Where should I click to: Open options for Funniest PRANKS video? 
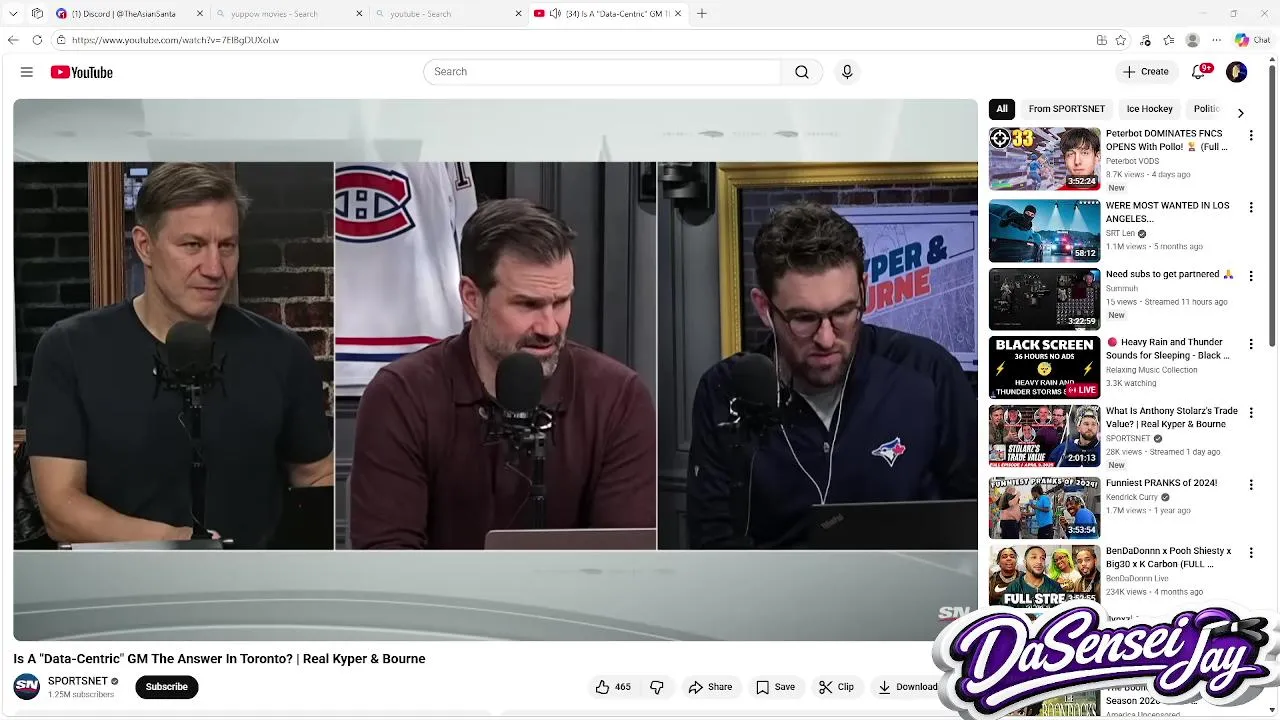(x=1250, y=484)
